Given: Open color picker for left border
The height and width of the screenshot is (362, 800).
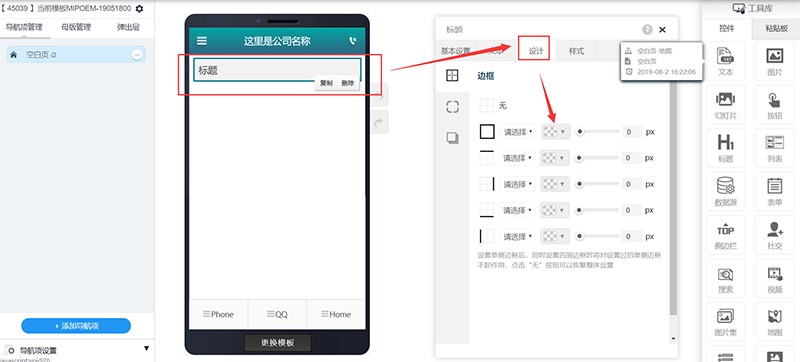Looking at the screenshot, I should pyautogui.click(x=555, y=237).
